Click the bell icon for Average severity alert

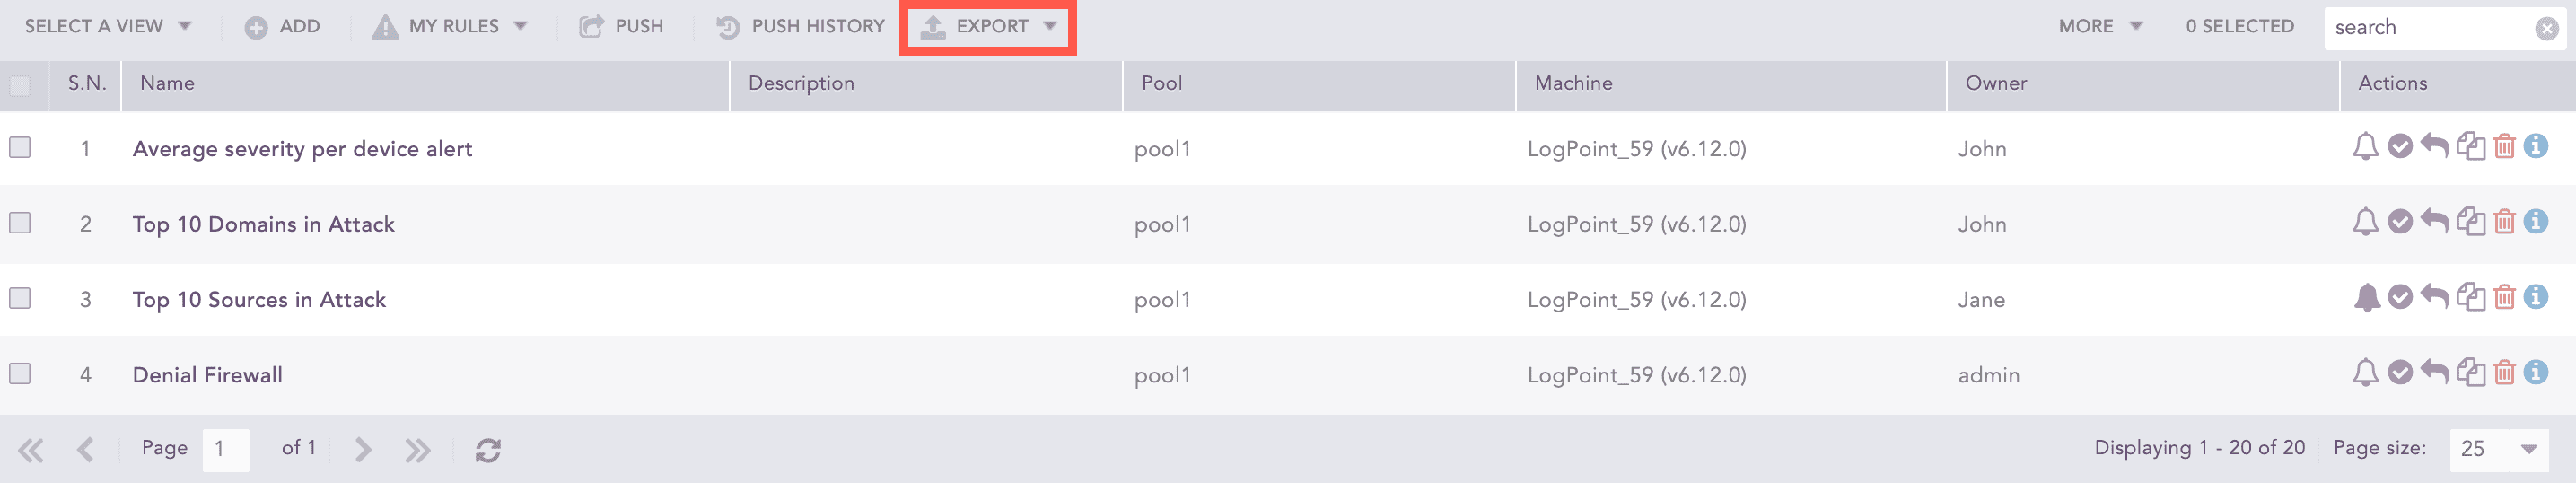(x=2365, y=147)
